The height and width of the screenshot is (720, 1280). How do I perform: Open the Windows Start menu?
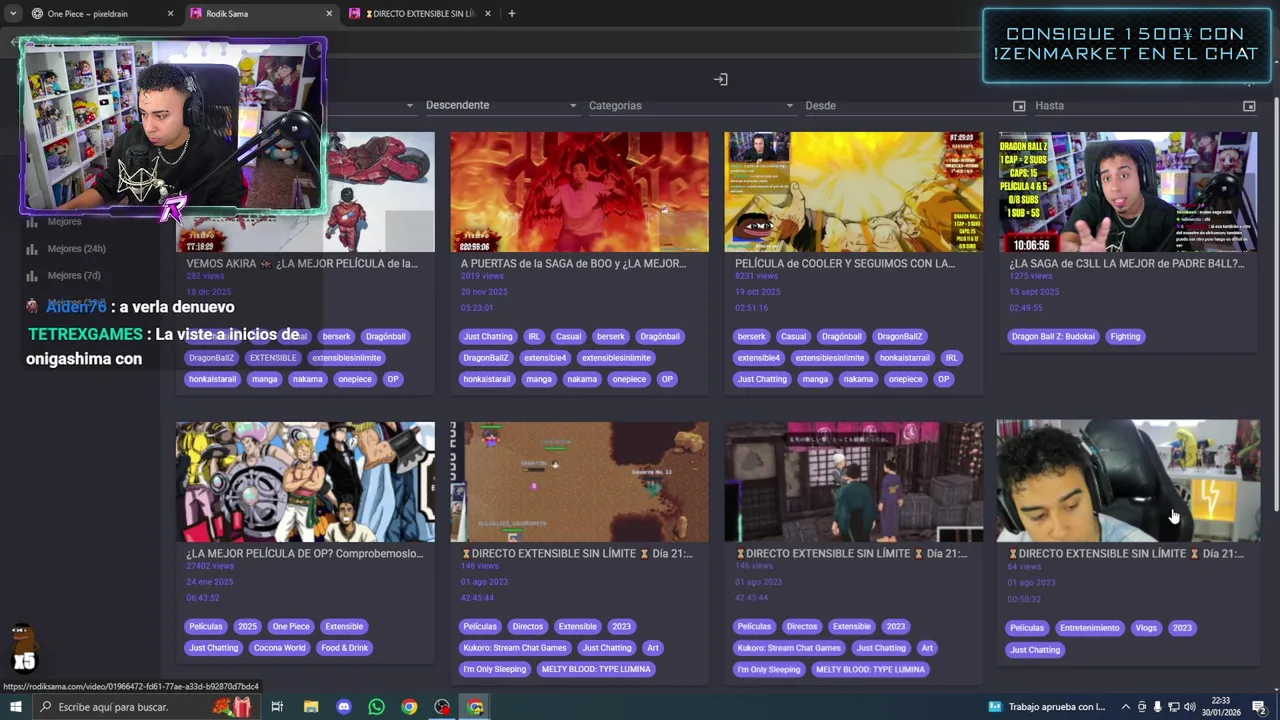[15, 707]
